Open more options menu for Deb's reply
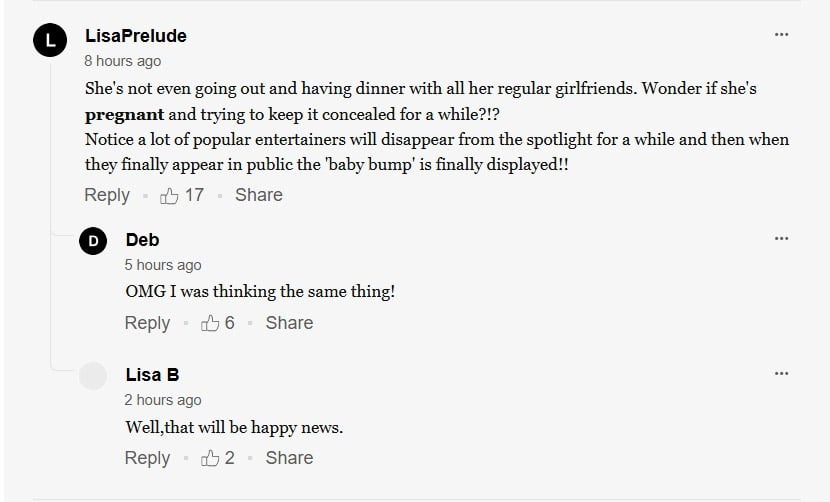The image size is (830, 502). tap(782, 238)
